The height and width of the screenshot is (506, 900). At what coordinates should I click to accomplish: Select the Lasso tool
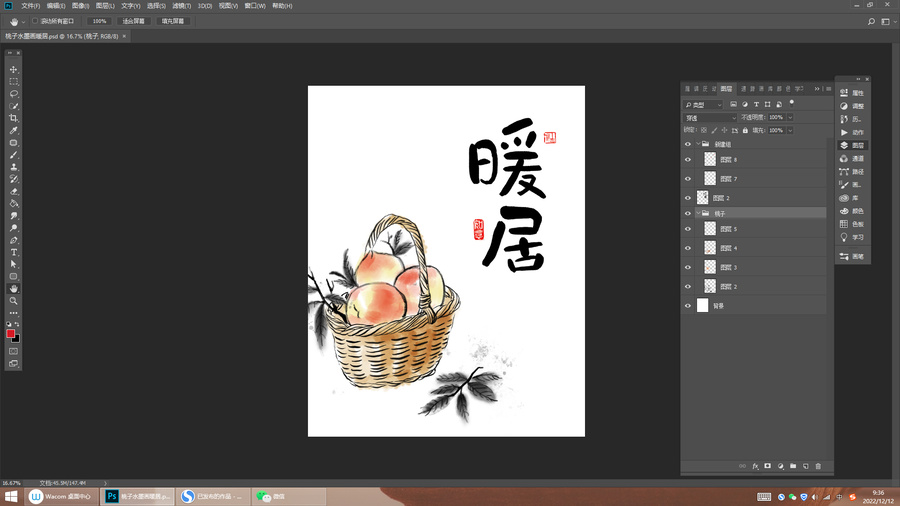(13, 94)
